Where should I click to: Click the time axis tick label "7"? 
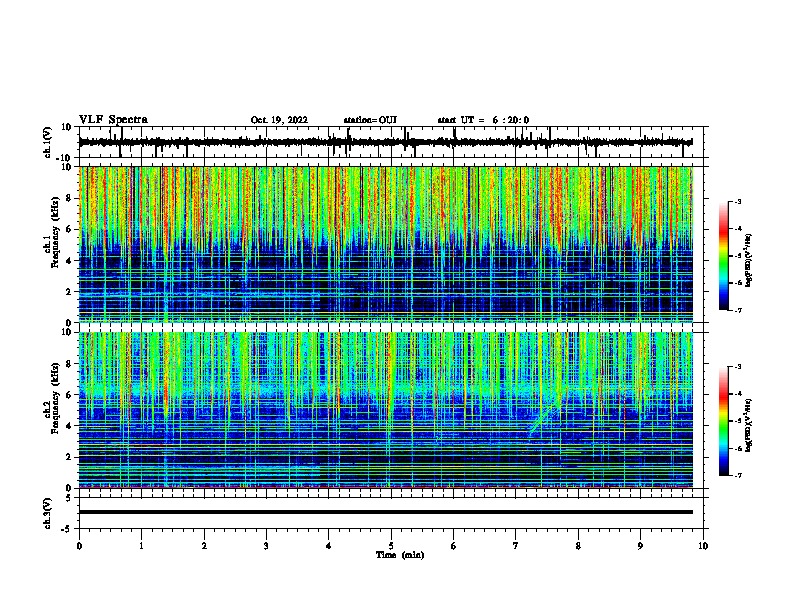point(516,546)
